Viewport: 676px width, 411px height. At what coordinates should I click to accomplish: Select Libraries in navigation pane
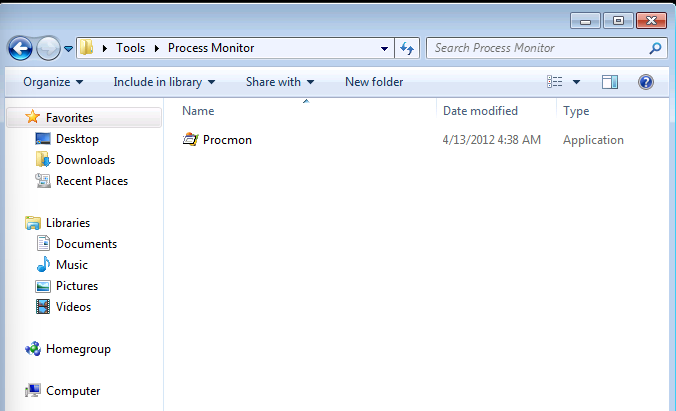(68, 223)
